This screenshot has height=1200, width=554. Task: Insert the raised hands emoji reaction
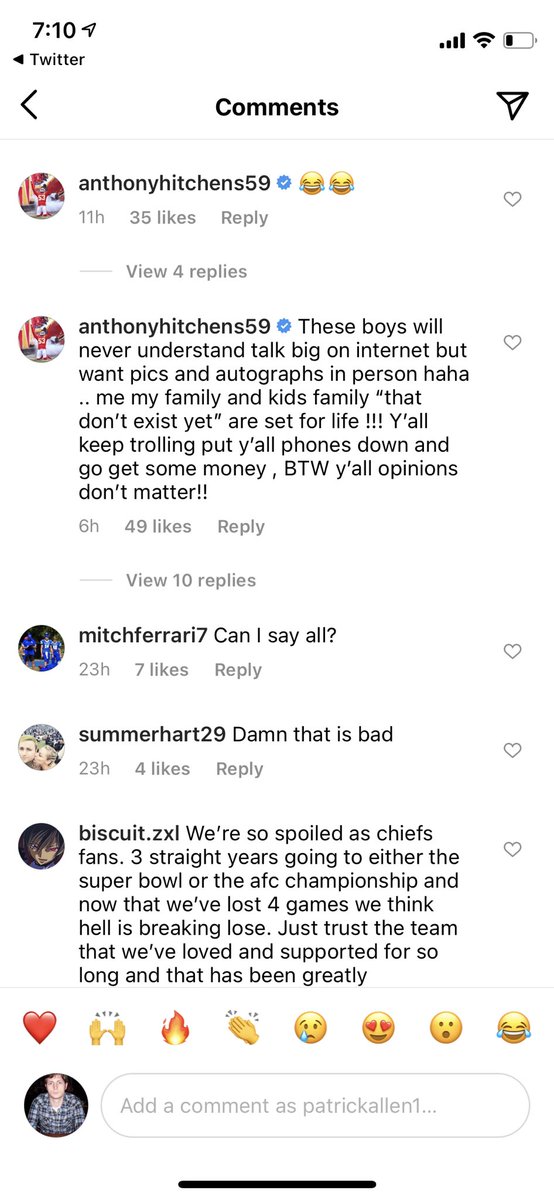coord(108,1027)
